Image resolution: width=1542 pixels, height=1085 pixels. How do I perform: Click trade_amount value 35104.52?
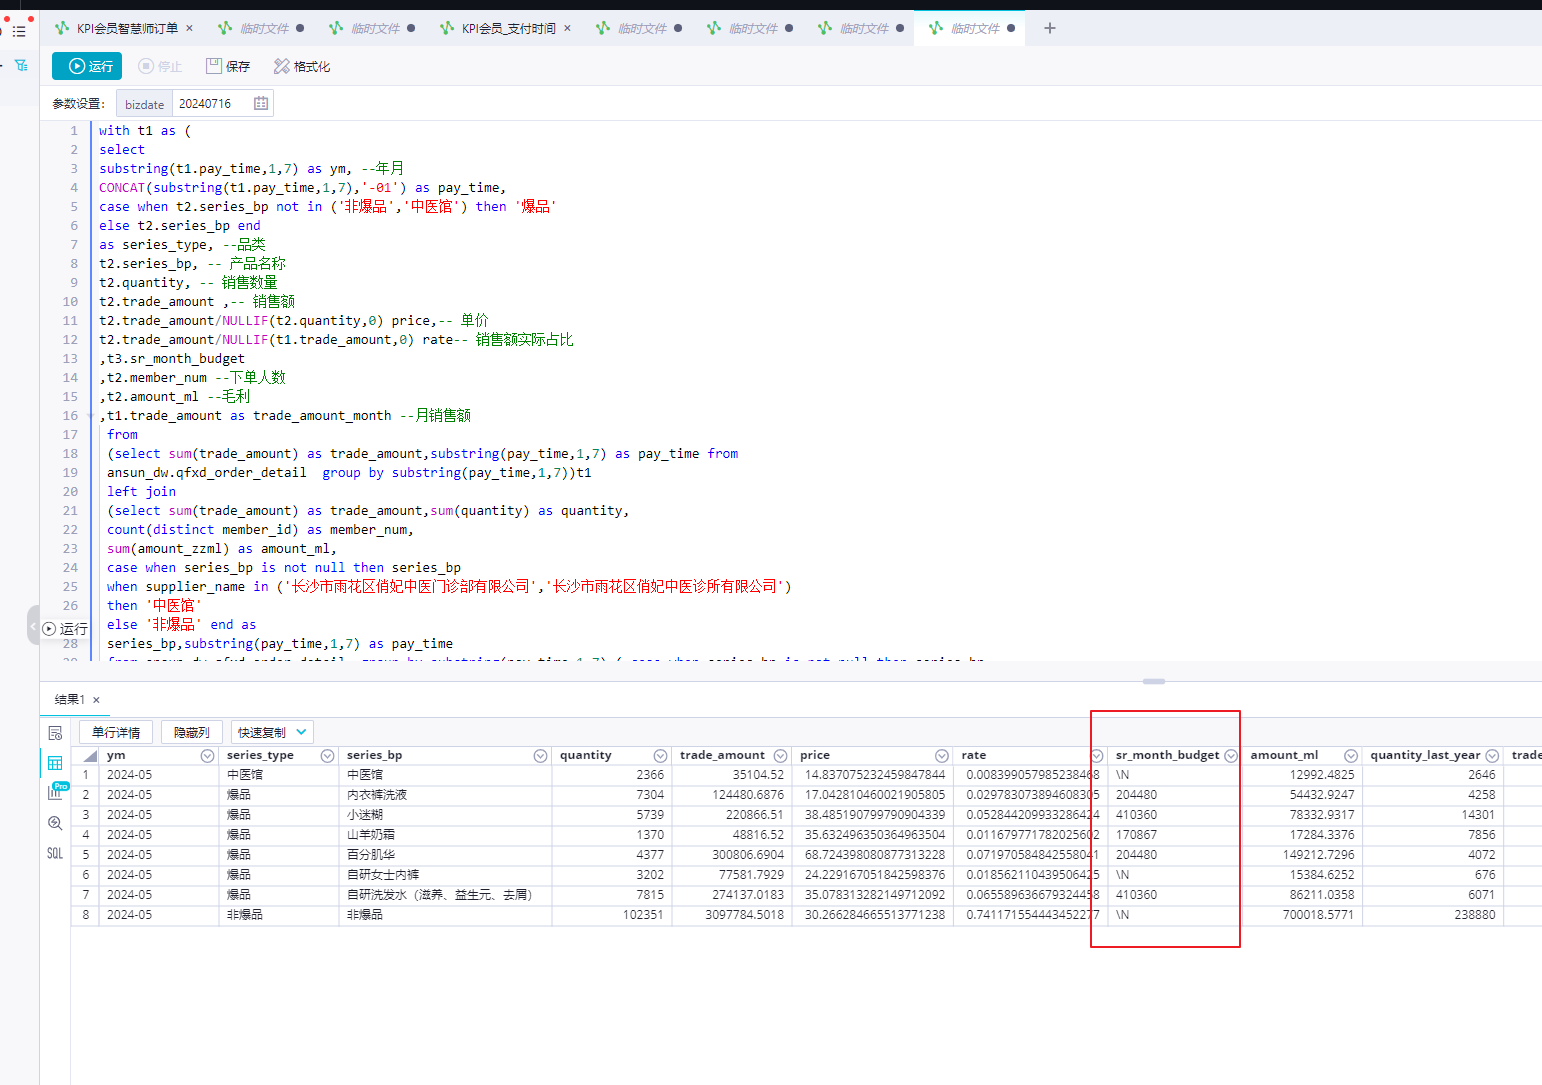coord(758,775)
